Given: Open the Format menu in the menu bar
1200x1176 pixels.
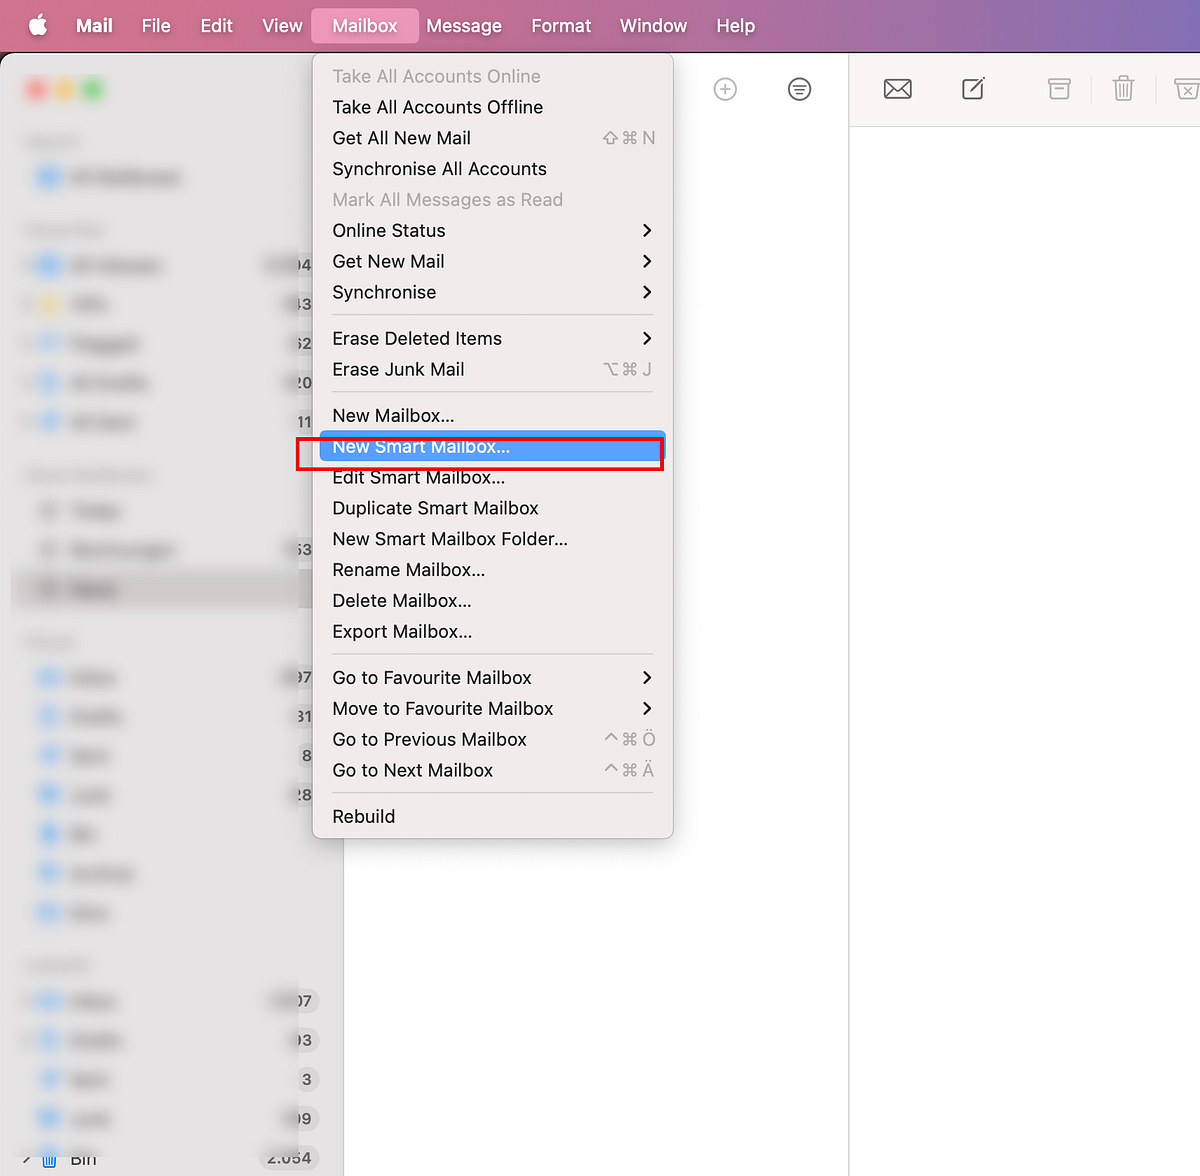Looking at the screenshot, I should coord(560,25).
